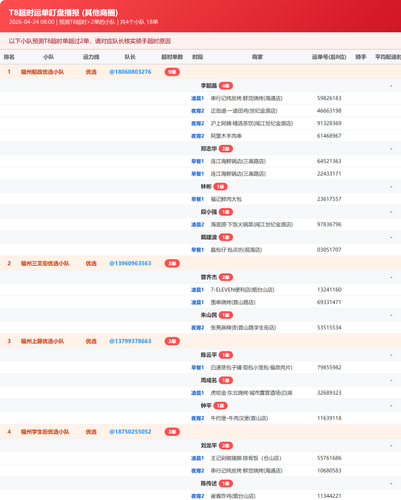
Task: Click order number 11344221
Action: click(329, 496)
